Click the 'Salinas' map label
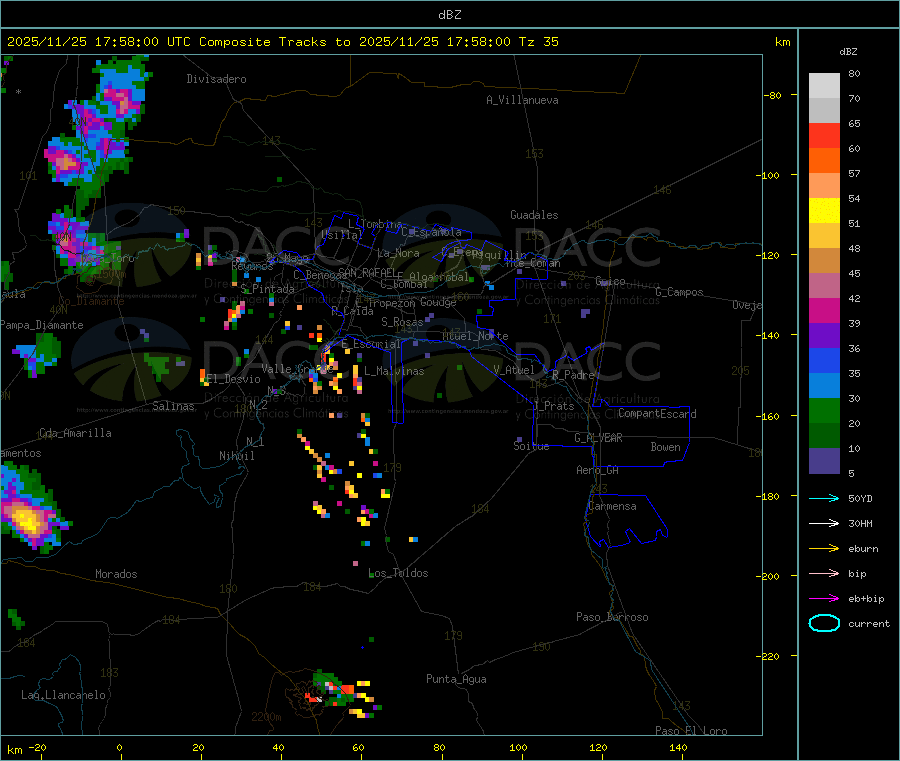 pos(173,406)
